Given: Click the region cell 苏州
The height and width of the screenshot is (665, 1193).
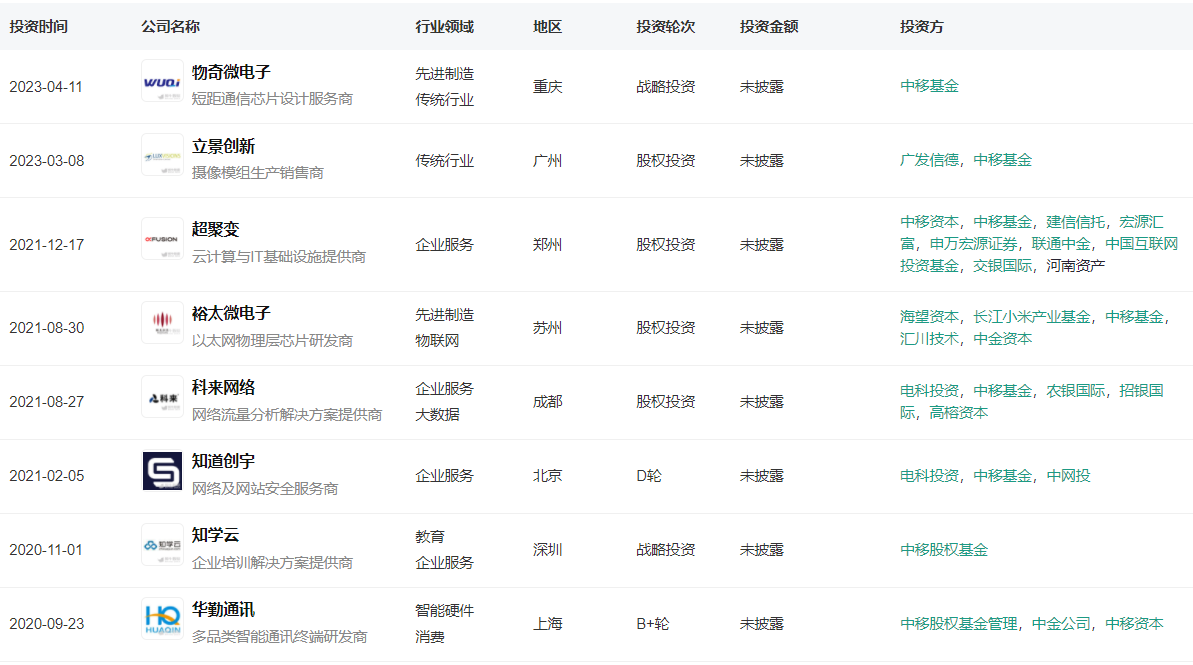Looking at the screenshot, I should [x=548, y=328].
